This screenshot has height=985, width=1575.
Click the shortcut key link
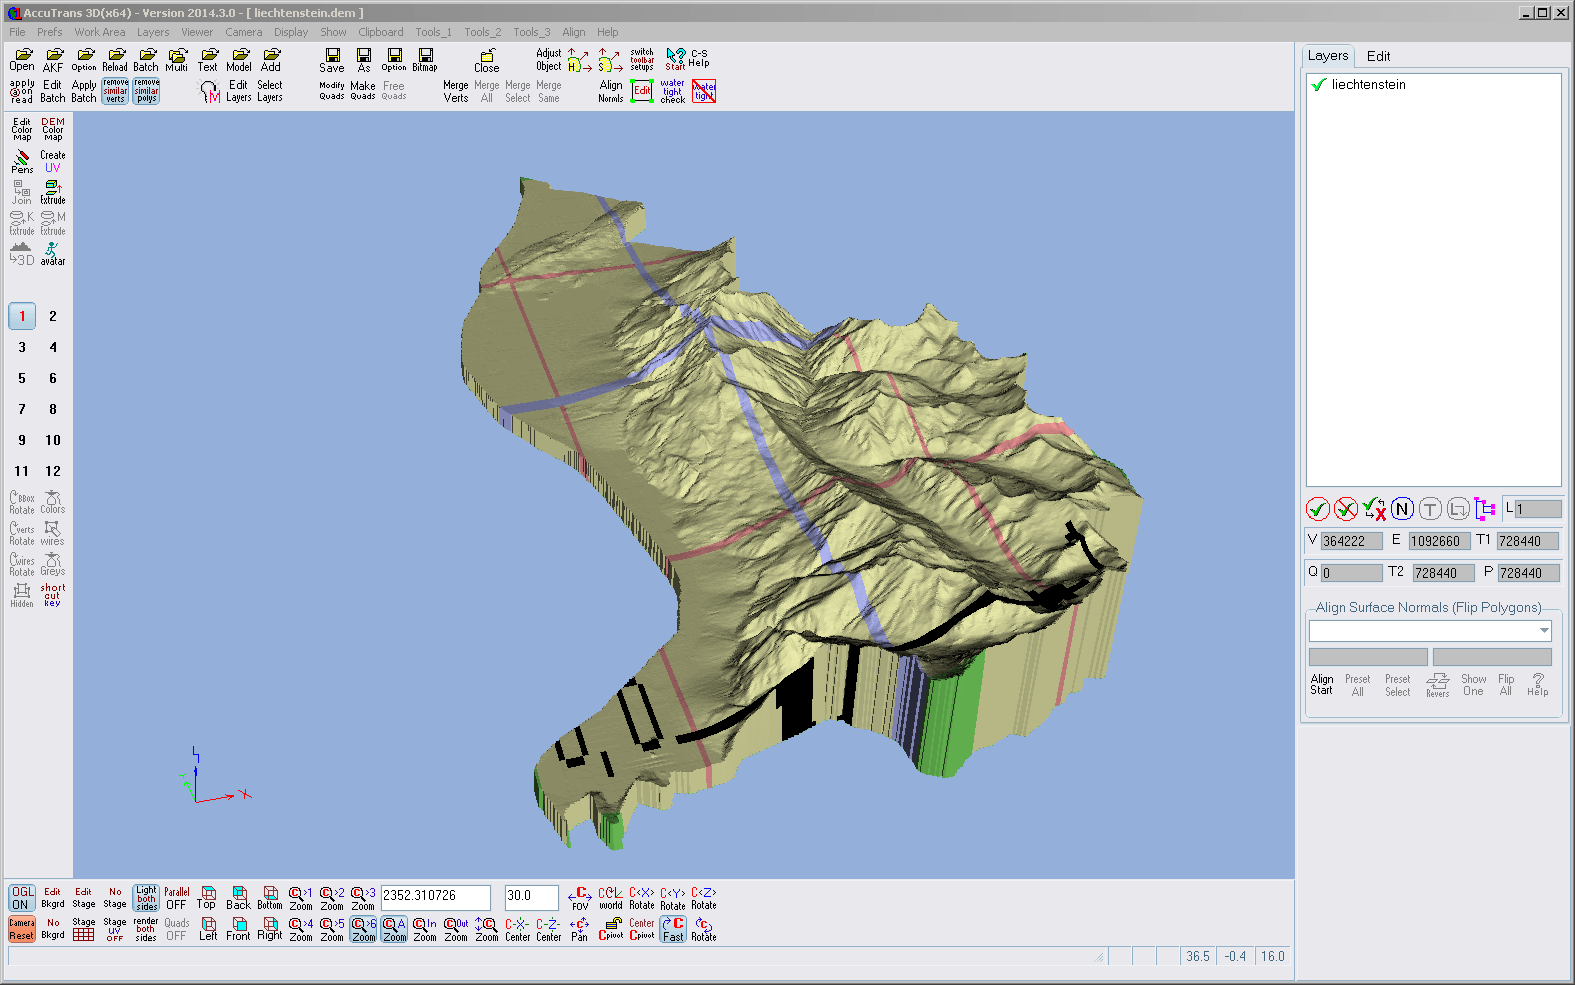click(53, 595)
